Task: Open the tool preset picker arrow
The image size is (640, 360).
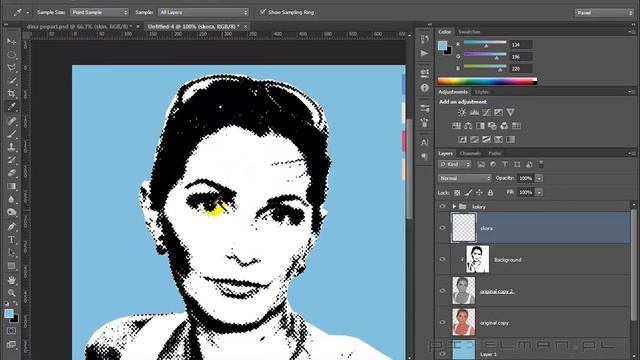Action: click(x=27, y=13)
